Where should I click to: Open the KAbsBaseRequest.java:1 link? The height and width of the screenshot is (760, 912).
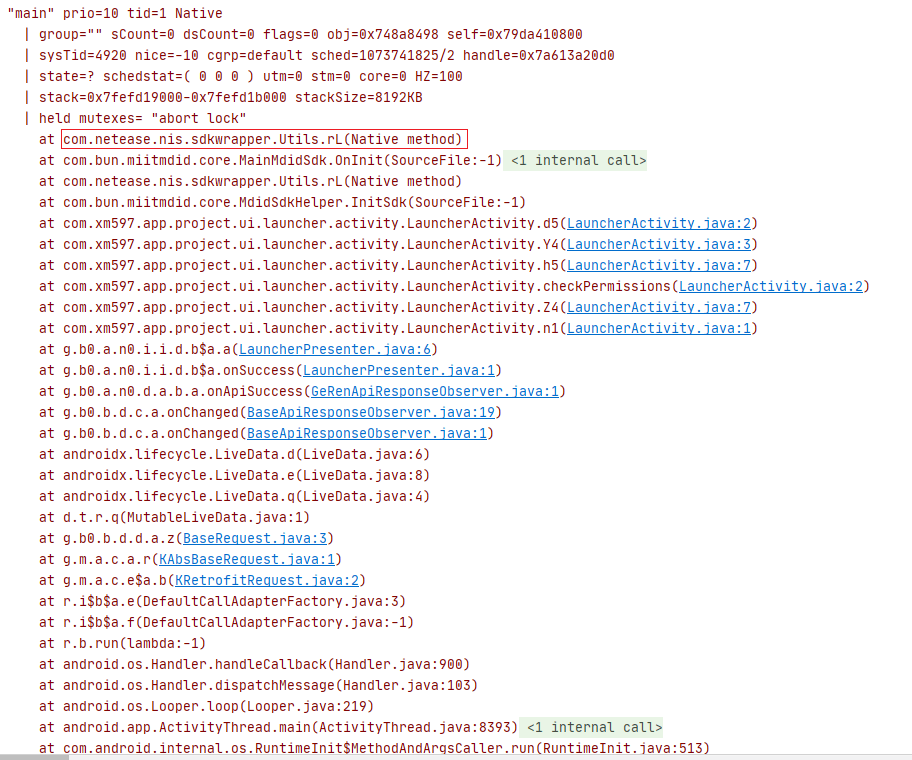point(247,559)
